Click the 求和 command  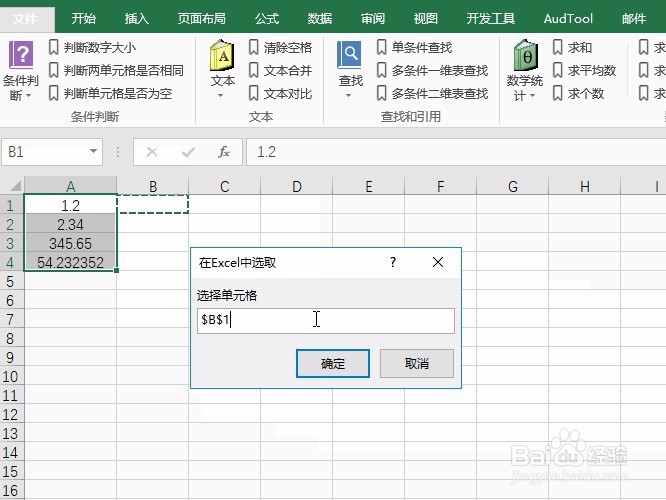click(572, 47)
